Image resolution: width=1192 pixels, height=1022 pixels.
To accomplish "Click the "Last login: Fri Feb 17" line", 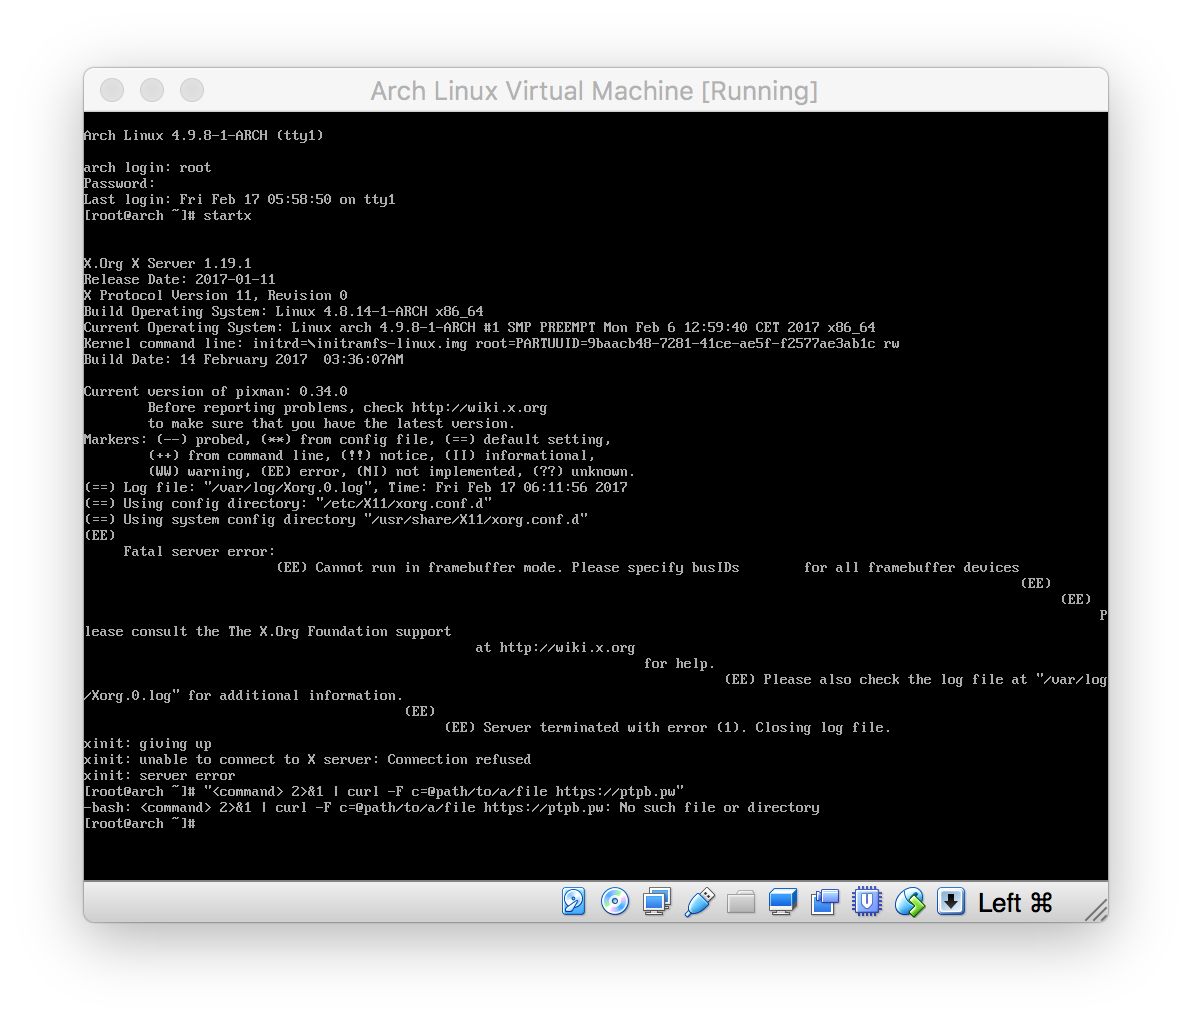I will [x=239, y=199].
